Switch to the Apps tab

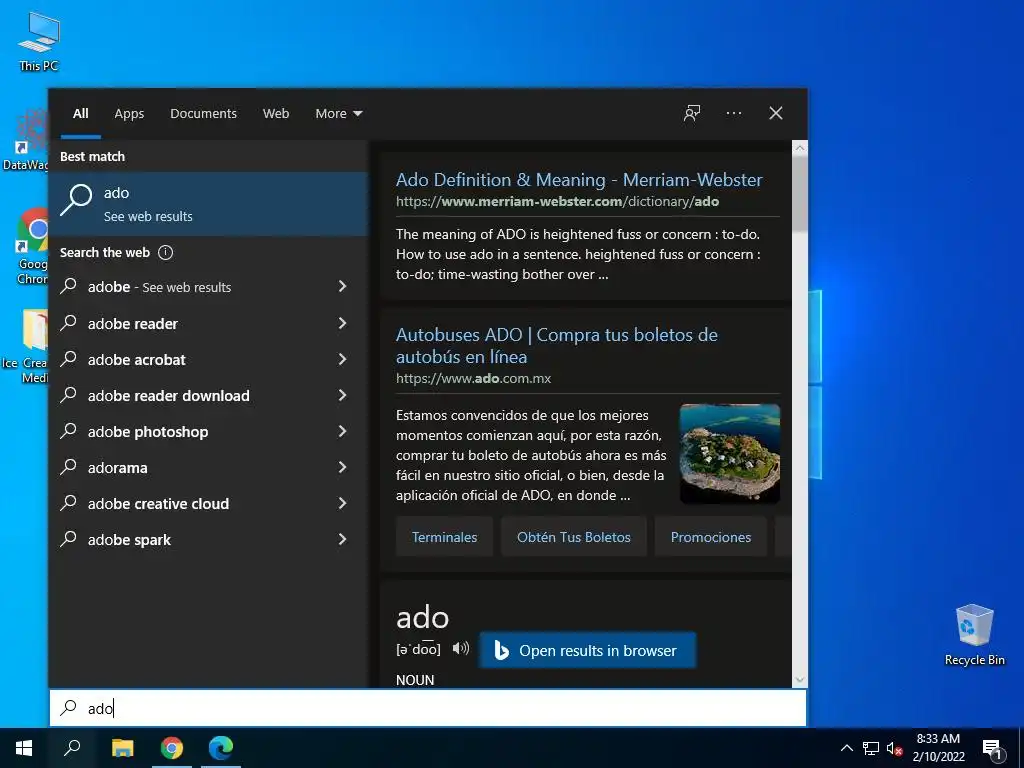point(129,114)
